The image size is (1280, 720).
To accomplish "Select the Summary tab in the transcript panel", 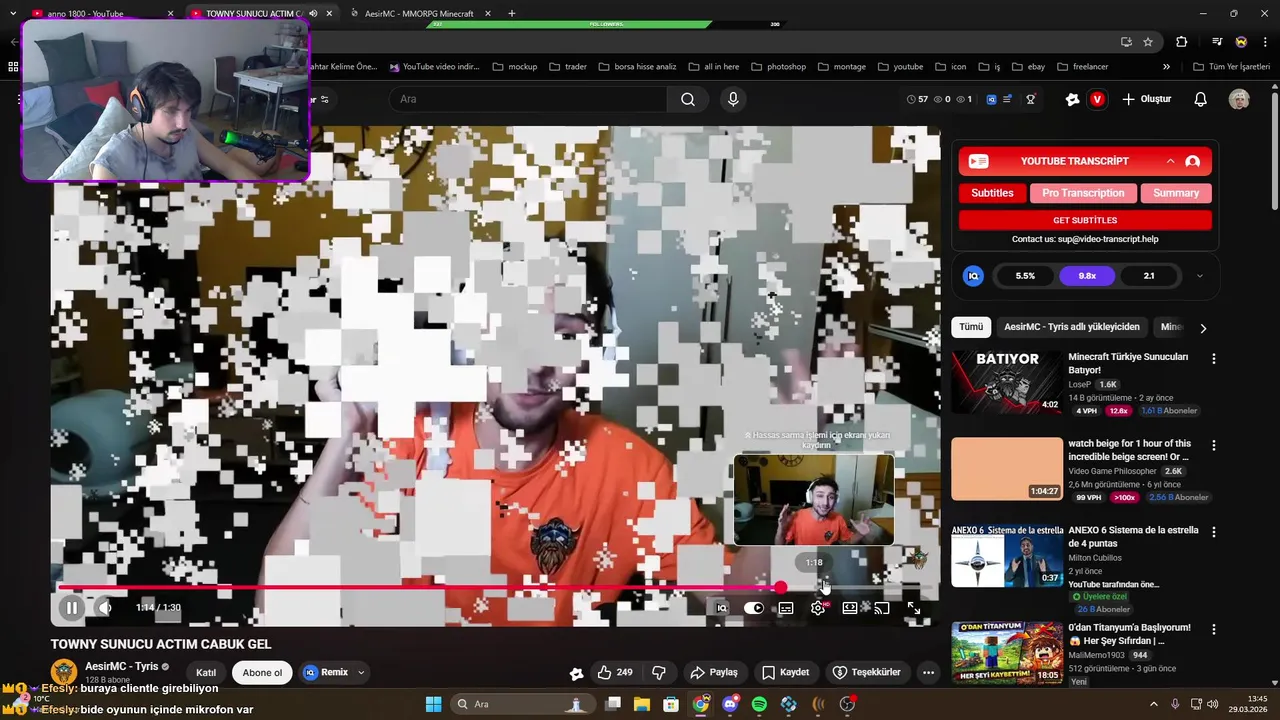I will pos(1176,193).
